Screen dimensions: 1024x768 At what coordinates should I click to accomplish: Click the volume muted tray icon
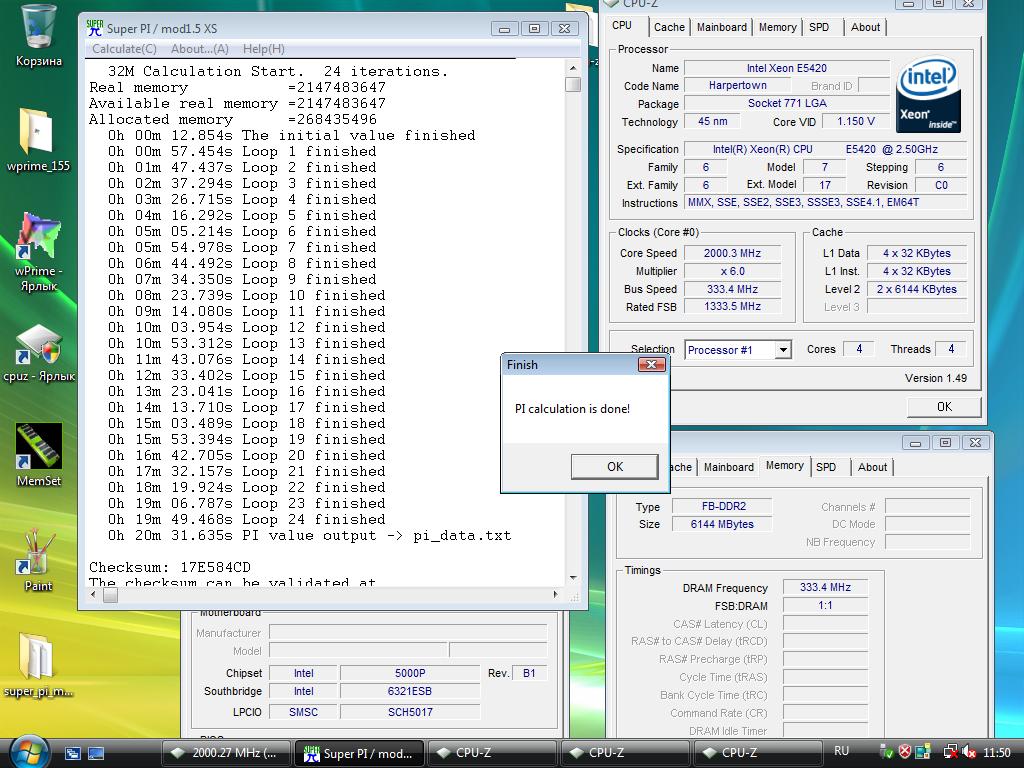(x=970, y=752)
